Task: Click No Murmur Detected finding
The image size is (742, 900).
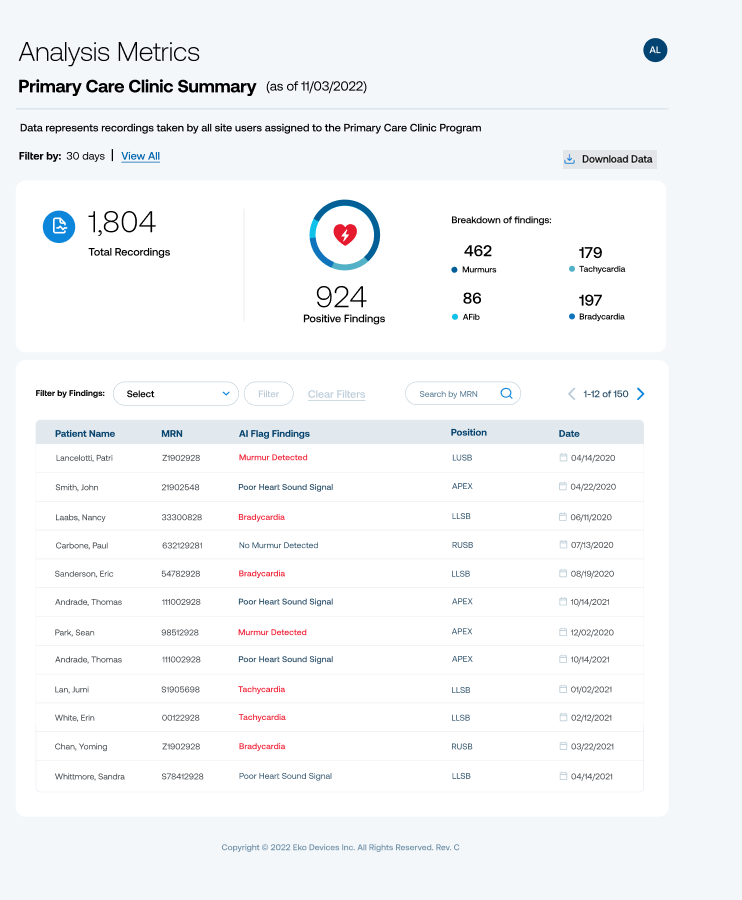Action: pos(278,545)
